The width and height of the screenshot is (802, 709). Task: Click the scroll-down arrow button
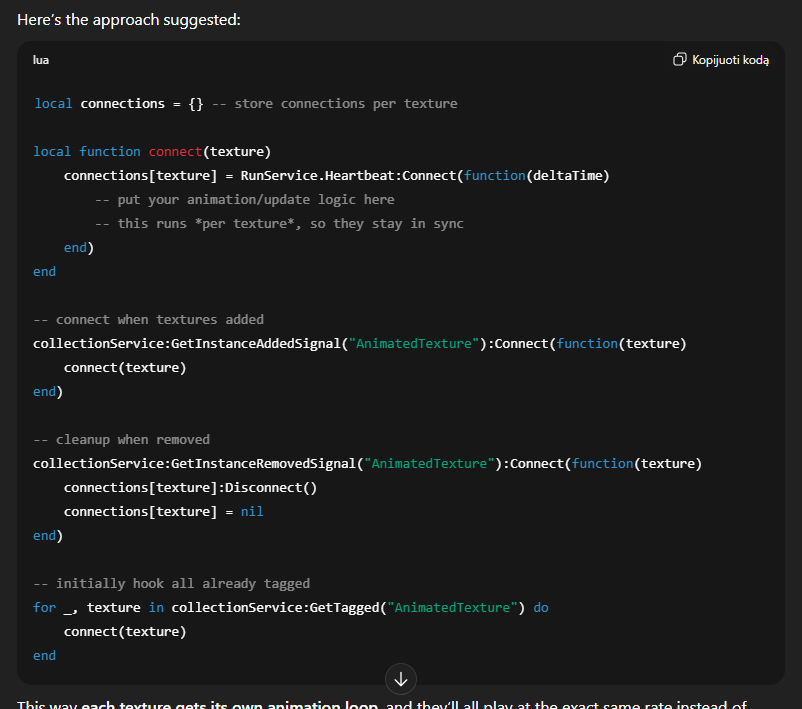(x=400, y=679)
